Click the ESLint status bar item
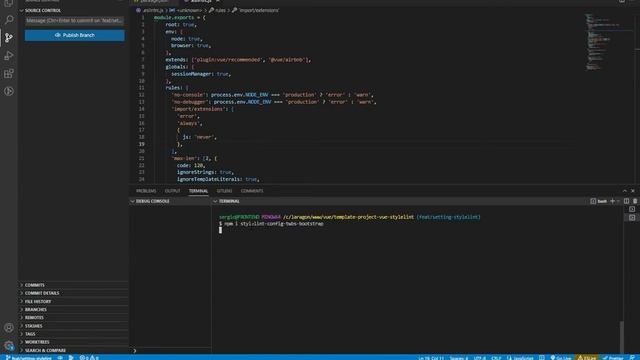 tap(587, 358)
